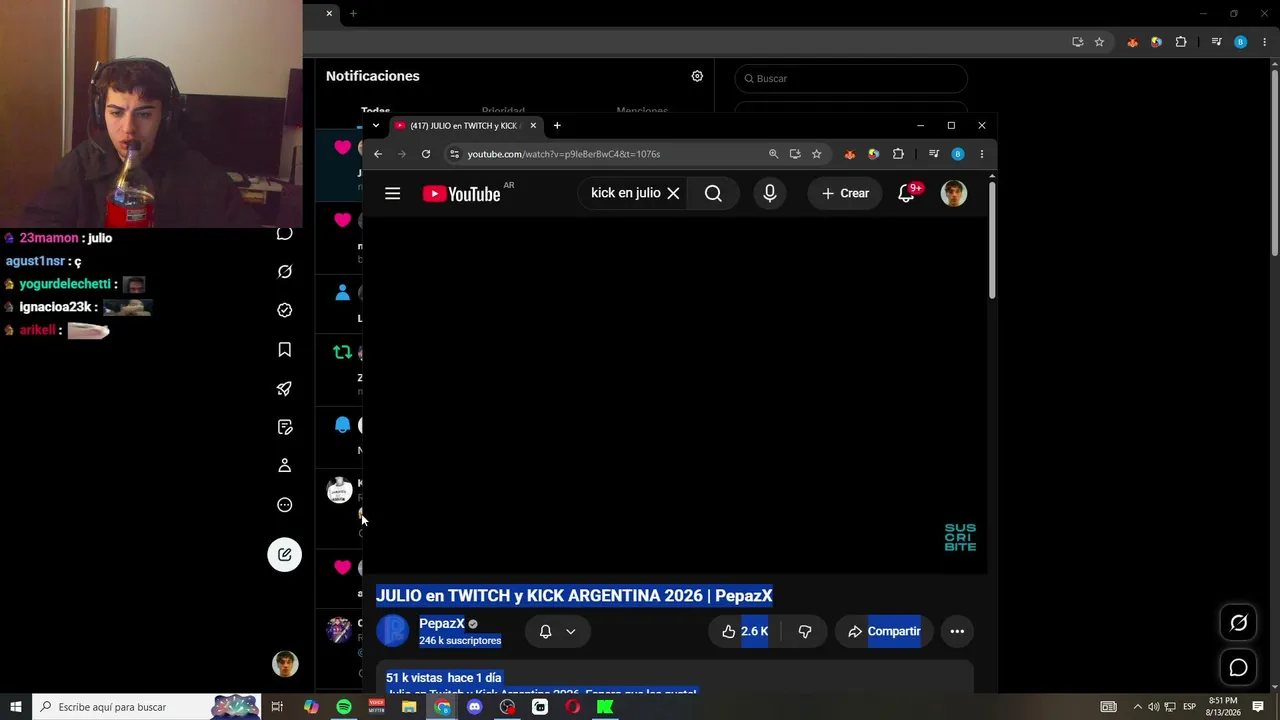Image resolution: width=1280 pixels, height=720 pixels.
Task: Click the '51 k vistas hace 1 día' description text
Action: (x=444, y=678)
